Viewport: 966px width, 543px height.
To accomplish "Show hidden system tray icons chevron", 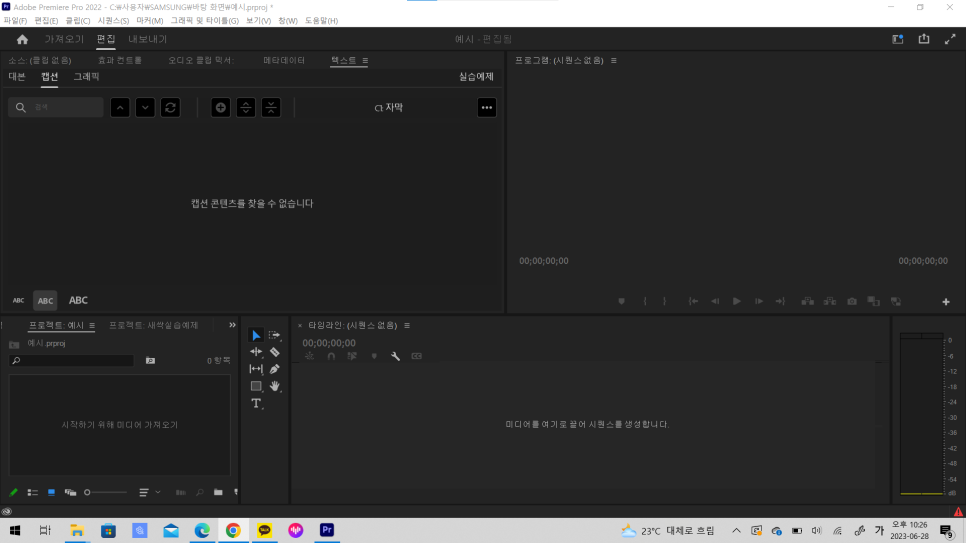I will [x=736, y=531].
